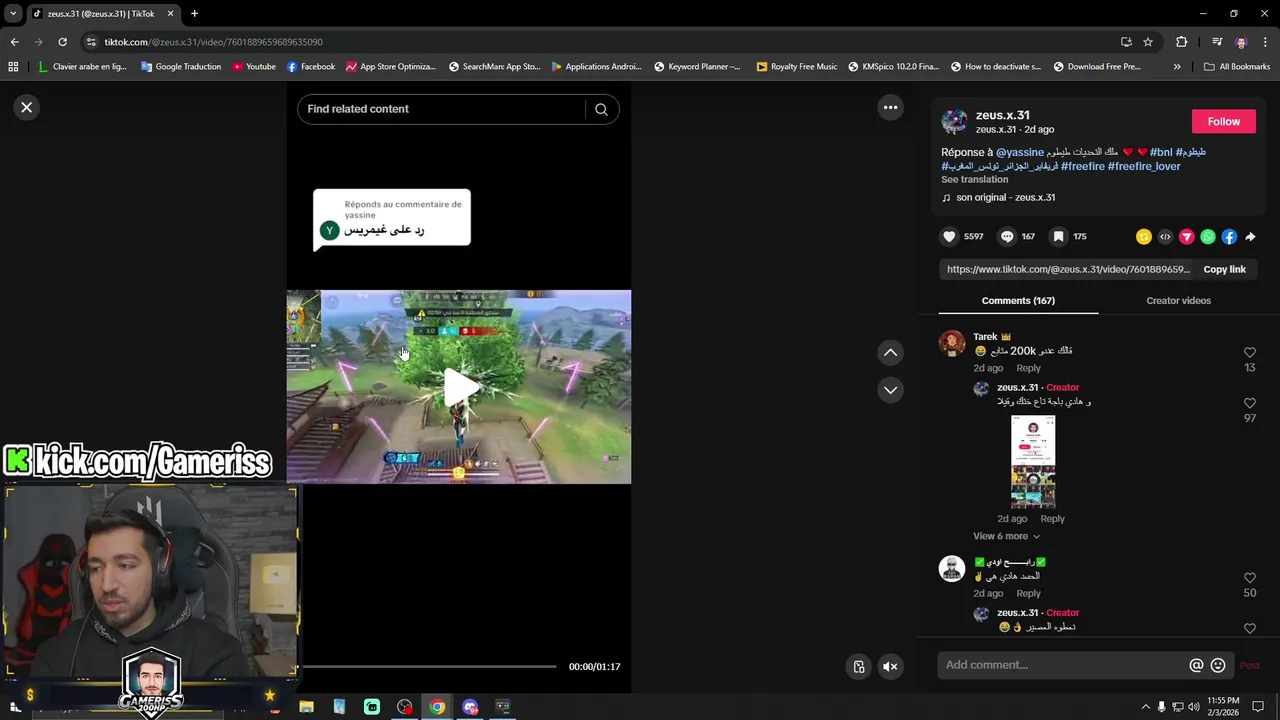Bookmark this page with star icon
This screenshot has width=1280, height=720.
click(x=1148, y=42)
